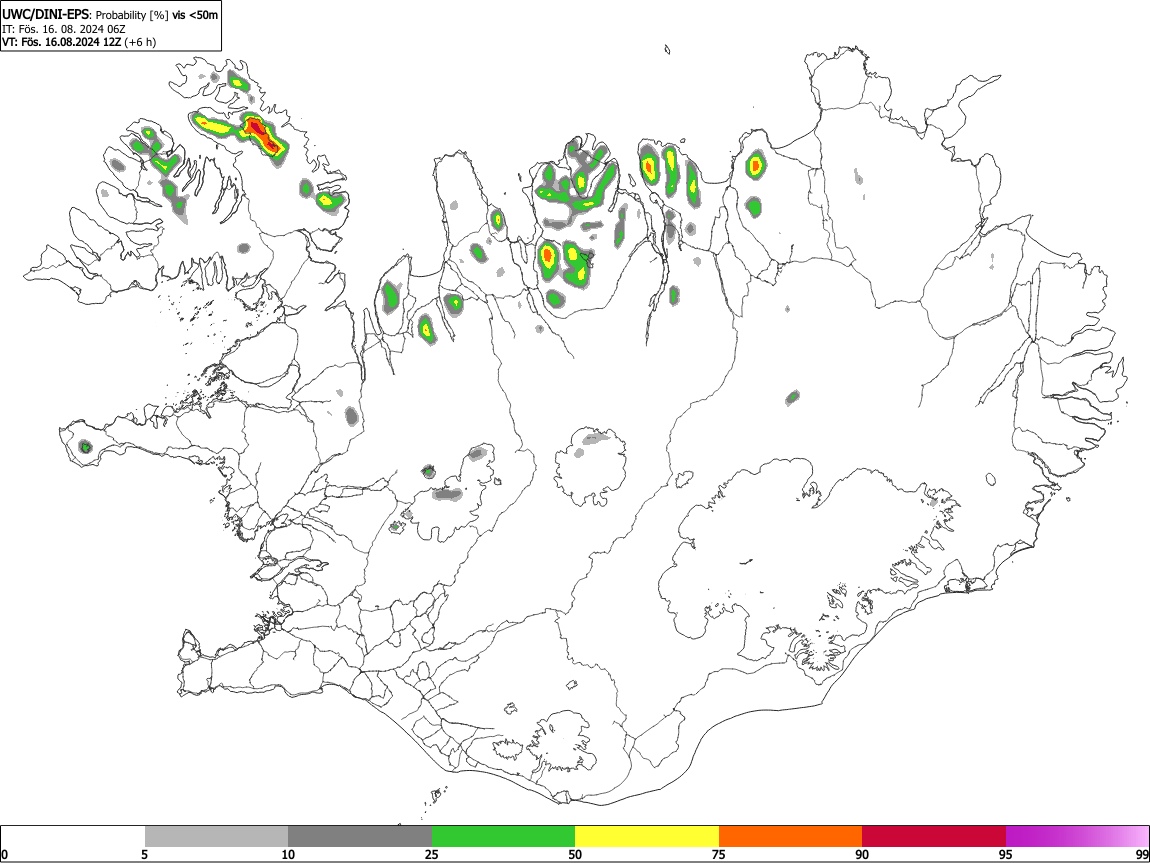The image size is (1150, 863).
Task: Click the legend tick label '90'
Action: [862, 854]
